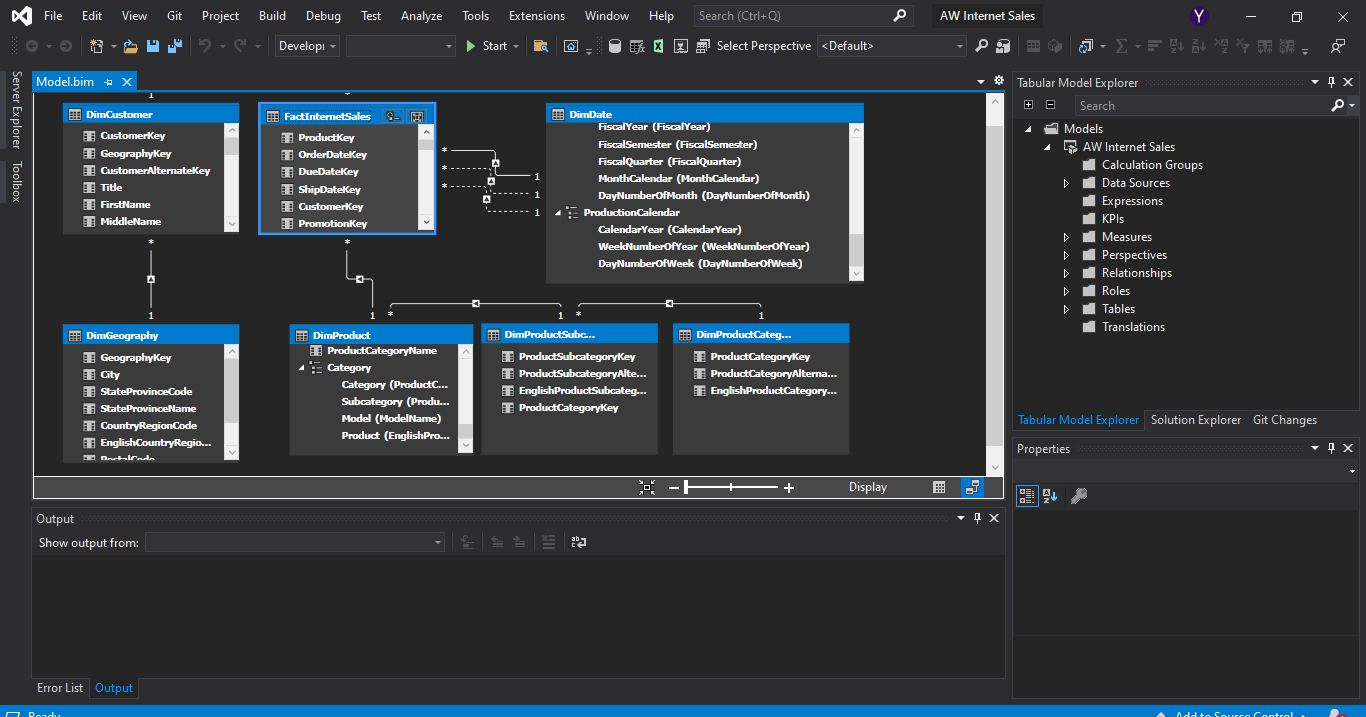Open the Open File folder icon
The width and height of the screenshot is (1366, 717).
(130, 46)
